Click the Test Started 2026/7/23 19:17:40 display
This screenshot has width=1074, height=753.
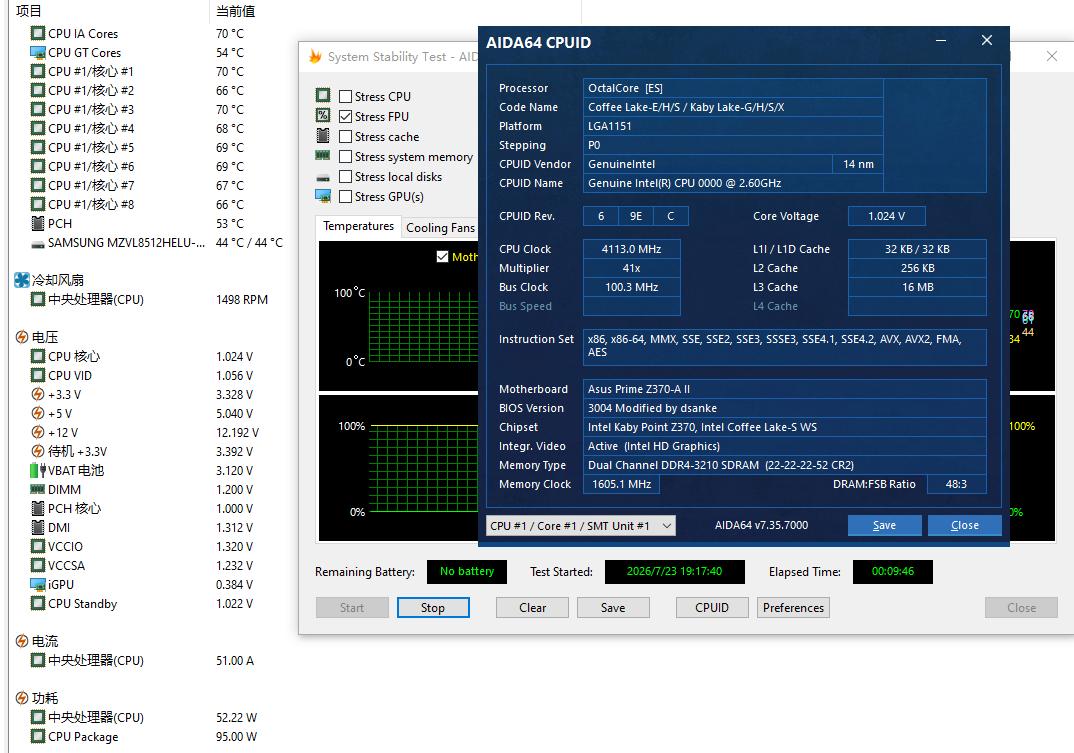675,571
